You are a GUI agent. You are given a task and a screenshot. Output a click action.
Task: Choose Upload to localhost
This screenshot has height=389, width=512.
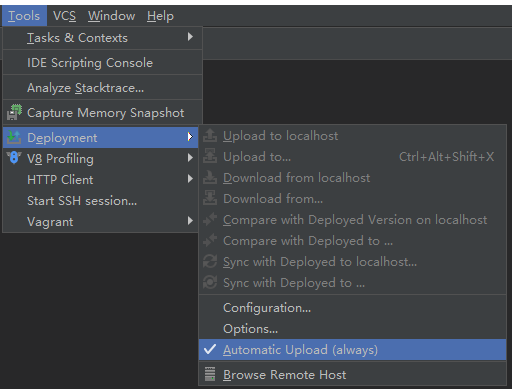pyautogui.click(x=280, y=136)
